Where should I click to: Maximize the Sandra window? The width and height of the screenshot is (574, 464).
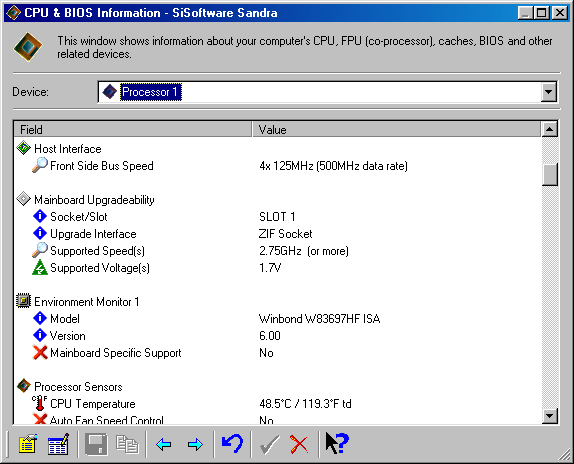tap(541, 13)
